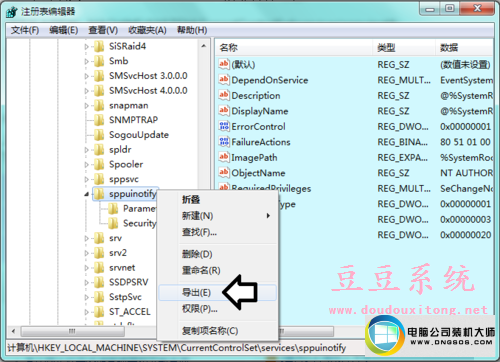Click the Spooler folder icon
The height and width of the screenshot is (362, 500).
pos(99,164)
